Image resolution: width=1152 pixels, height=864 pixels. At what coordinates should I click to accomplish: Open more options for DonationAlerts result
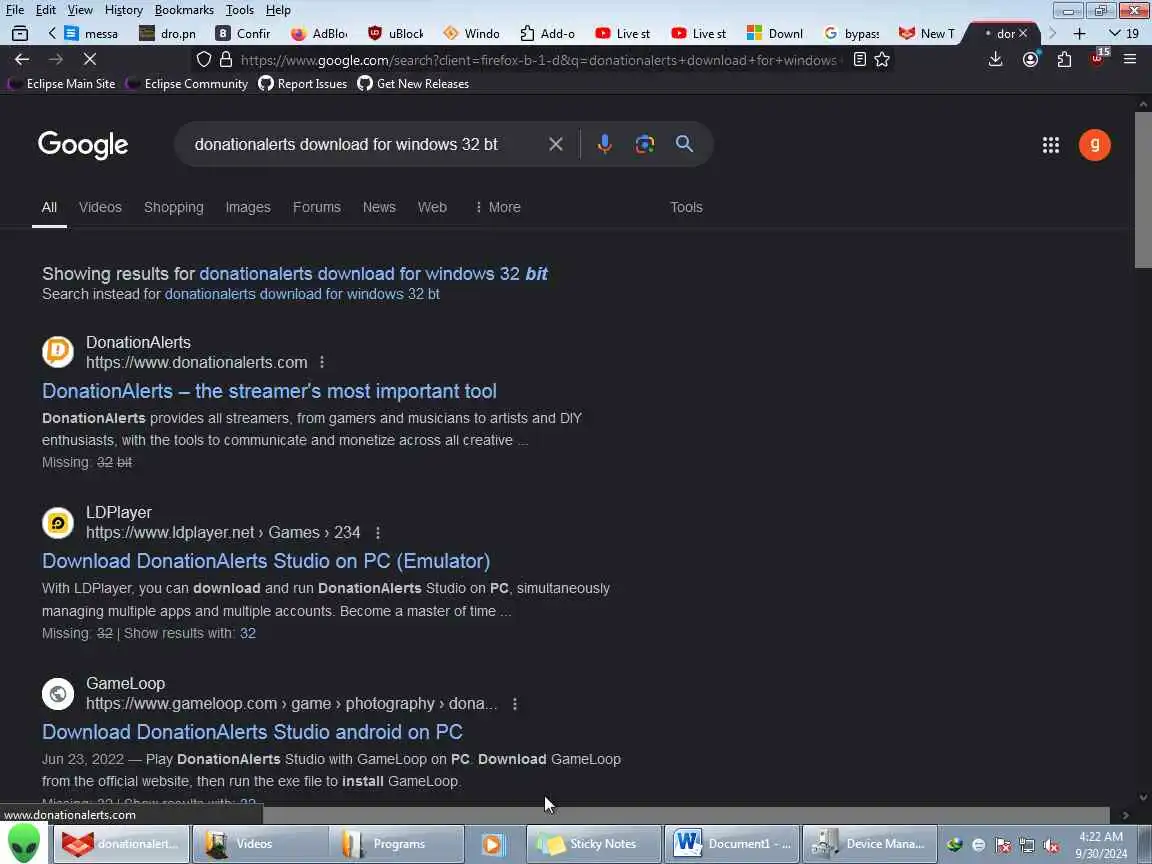click(x=322, y=362)
